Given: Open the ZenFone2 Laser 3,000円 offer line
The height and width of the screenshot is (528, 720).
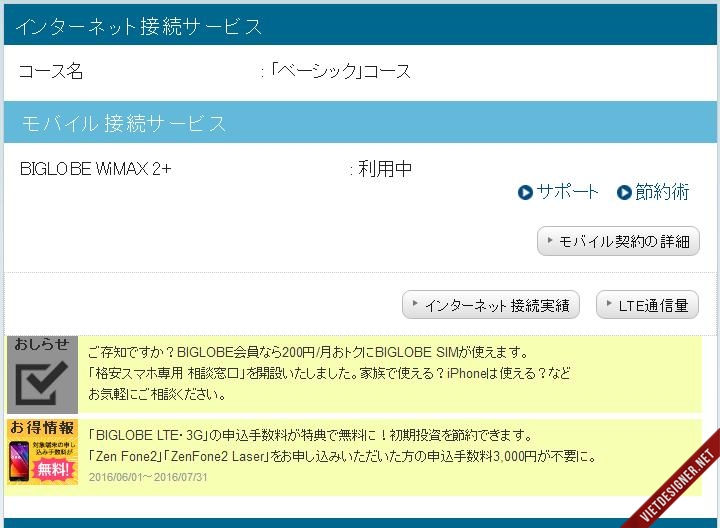Looking at the screenshot, I should pos(343,456).
